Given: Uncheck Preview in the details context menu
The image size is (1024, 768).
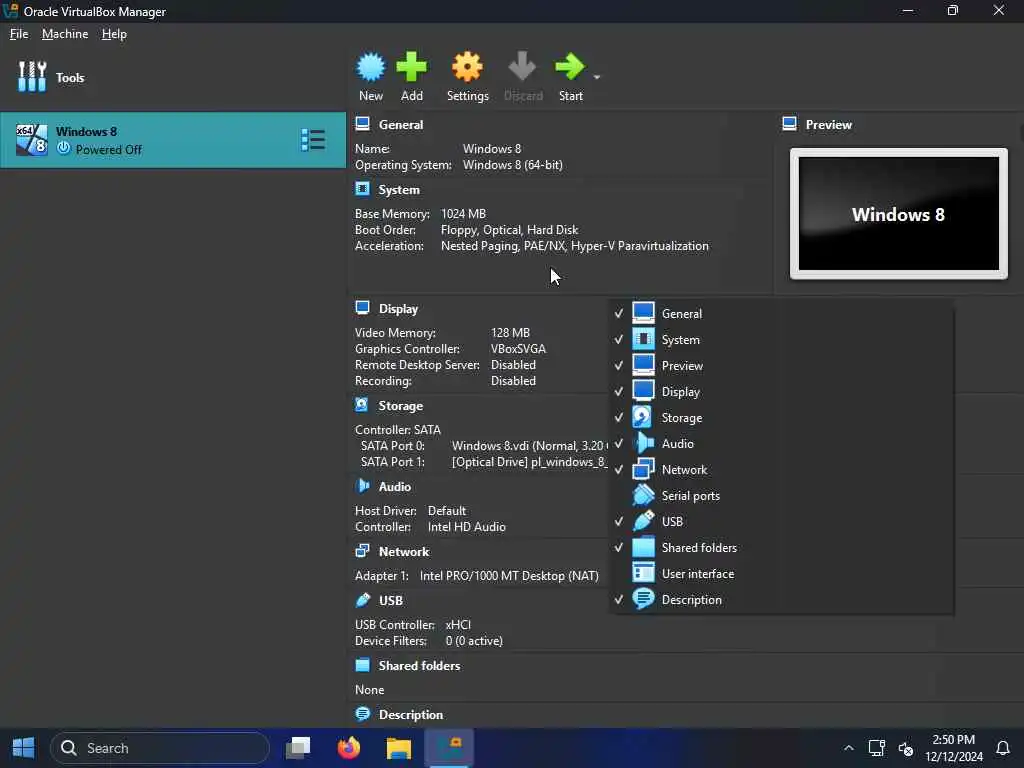Looking at the screenshot, I should pos(781,366).
